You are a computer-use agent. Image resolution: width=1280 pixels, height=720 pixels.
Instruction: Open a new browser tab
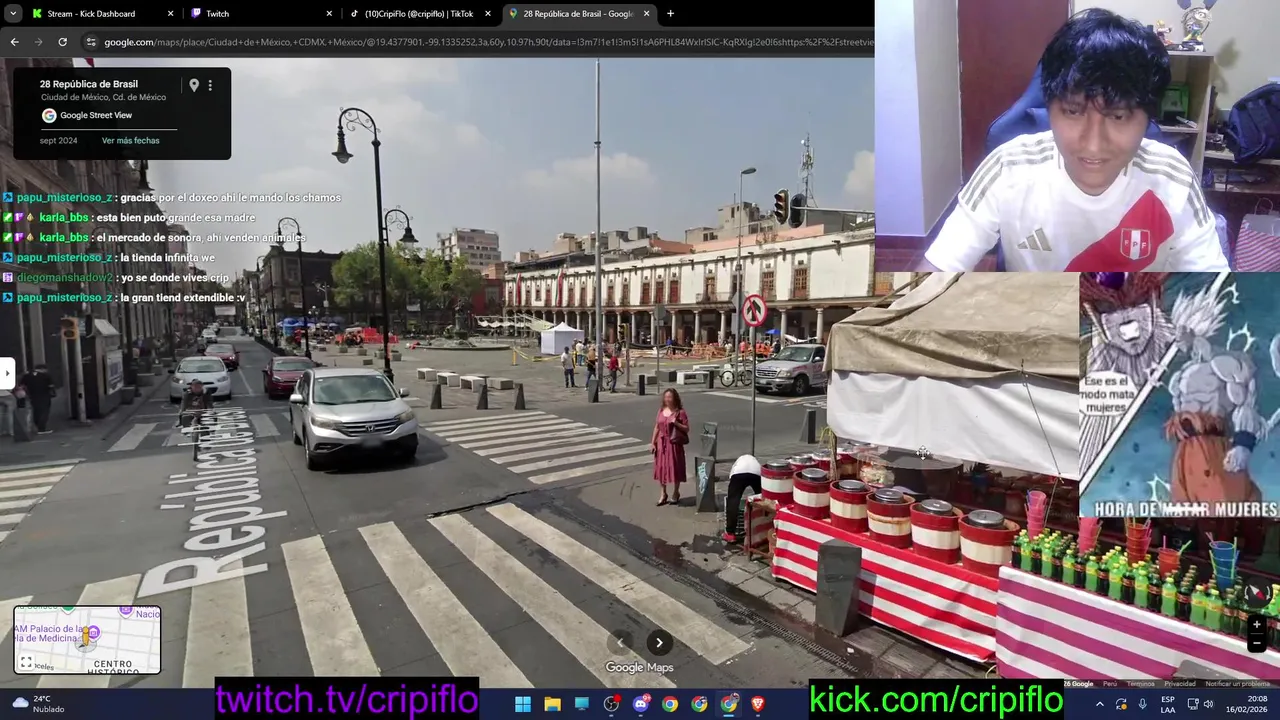(670, 13)
